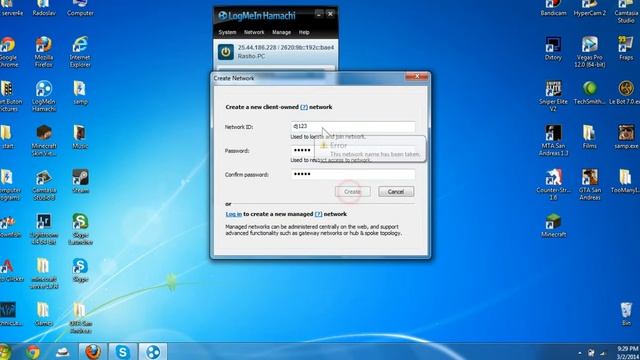Select the green block Minecraft desktop icon
This screenshot has height=360, width=640.
553,226
